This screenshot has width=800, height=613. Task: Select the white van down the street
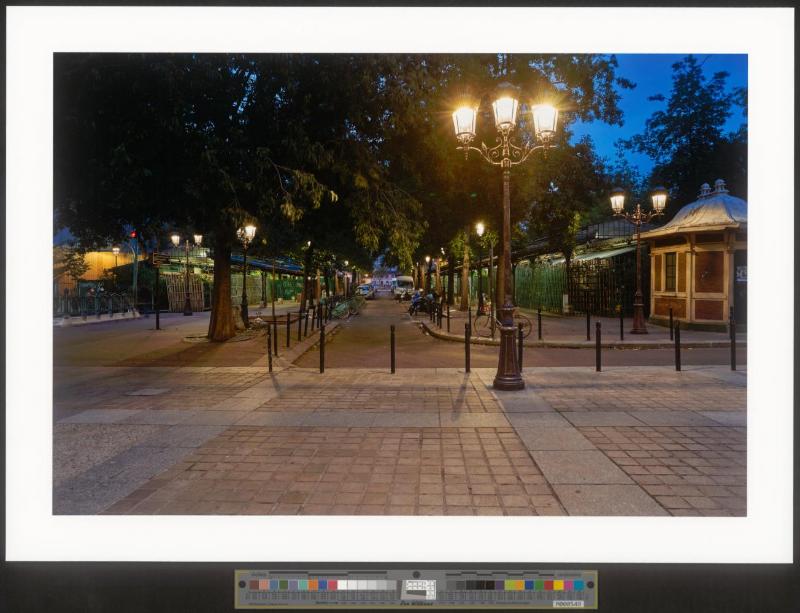click(402, 286)
